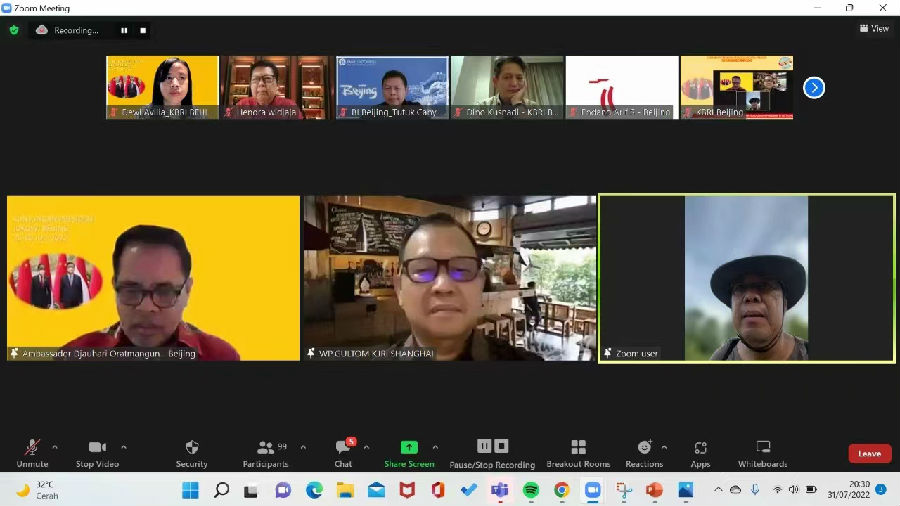Stop recording using the top-left stop button
Viewport: 900px width, 506px height.
point(143,30)
